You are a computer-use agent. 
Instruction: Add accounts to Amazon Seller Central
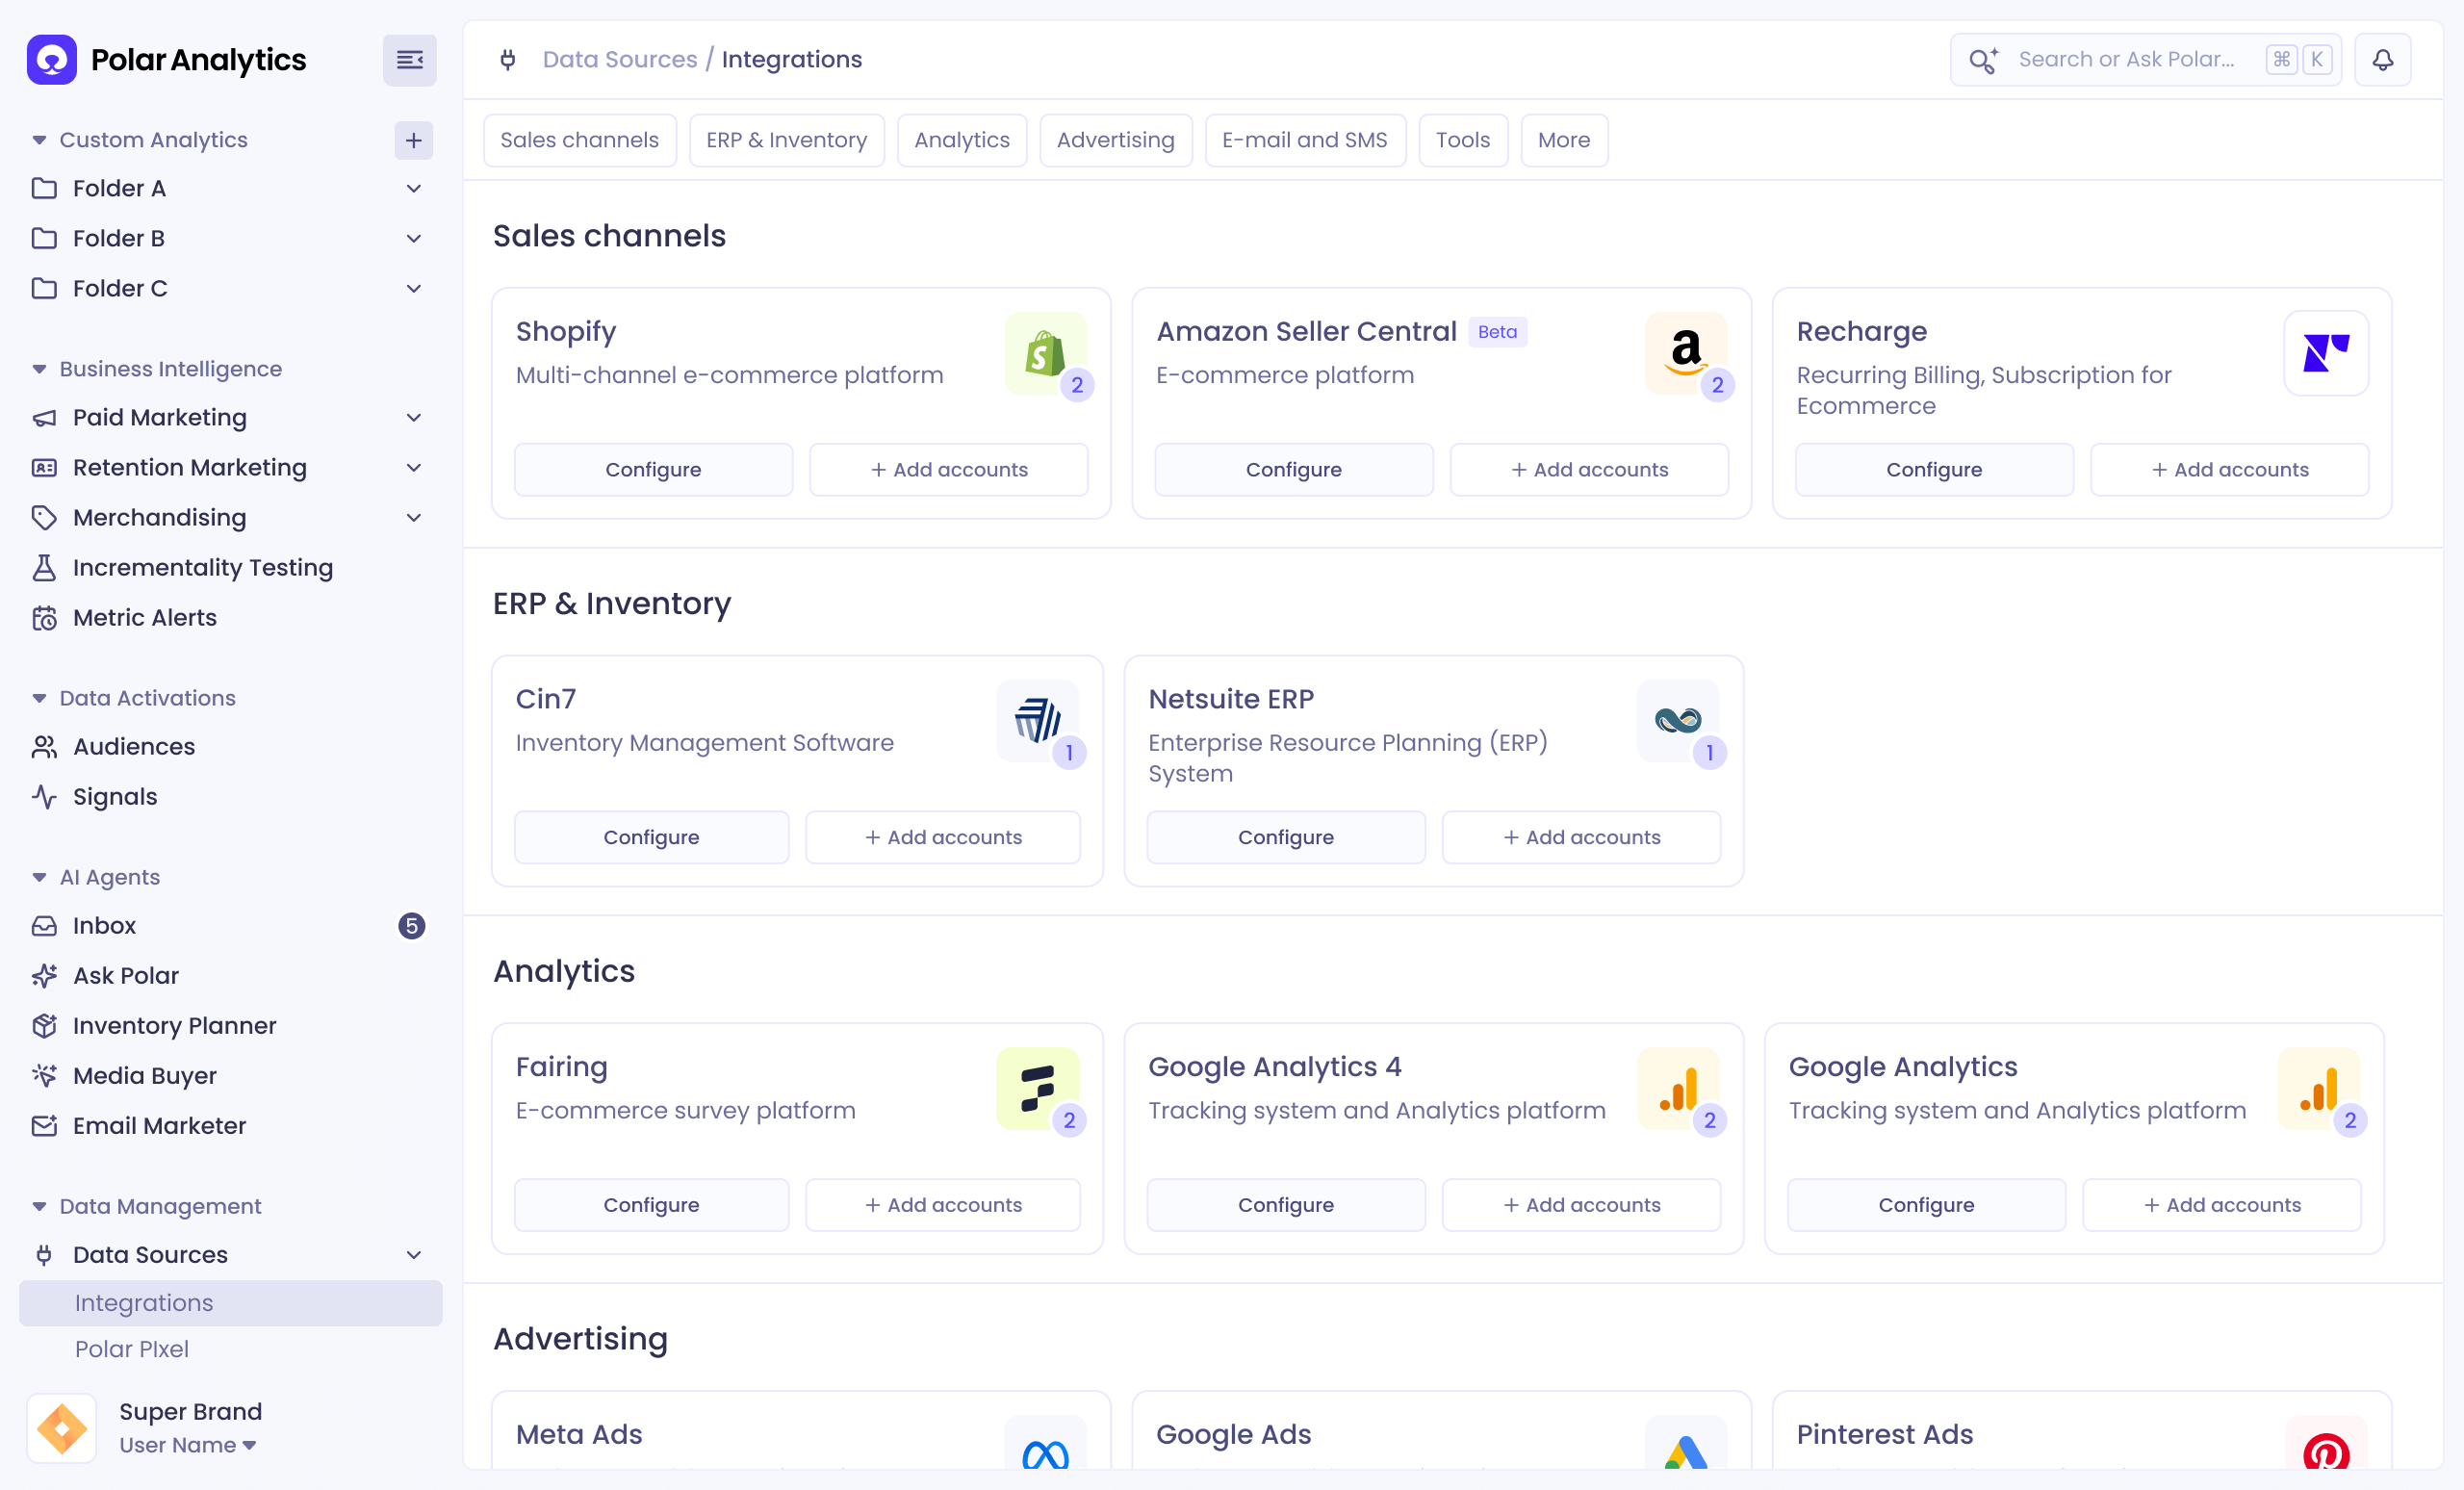[1588, 469]
